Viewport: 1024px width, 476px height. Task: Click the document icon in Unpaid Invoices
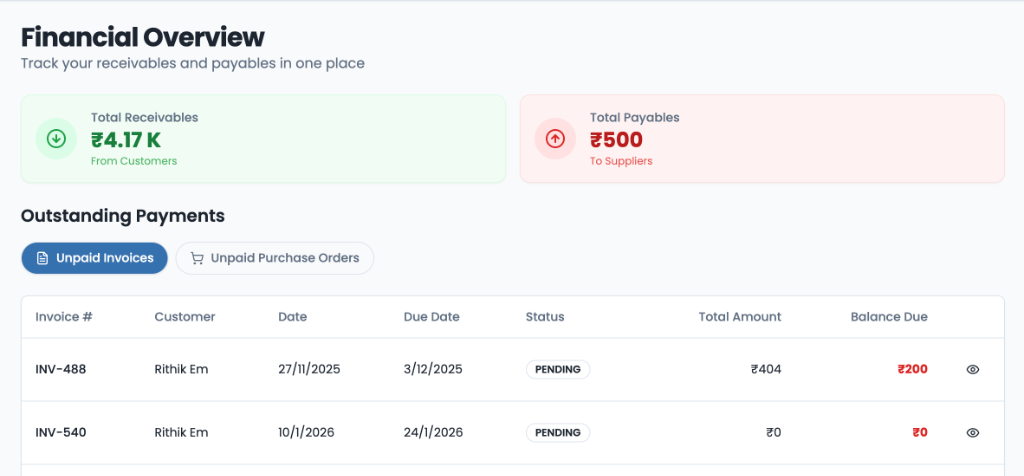tap(42, 258)
